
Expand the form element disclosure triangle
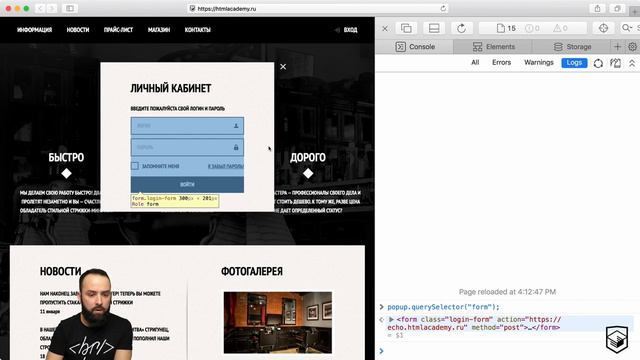[391, 320]
